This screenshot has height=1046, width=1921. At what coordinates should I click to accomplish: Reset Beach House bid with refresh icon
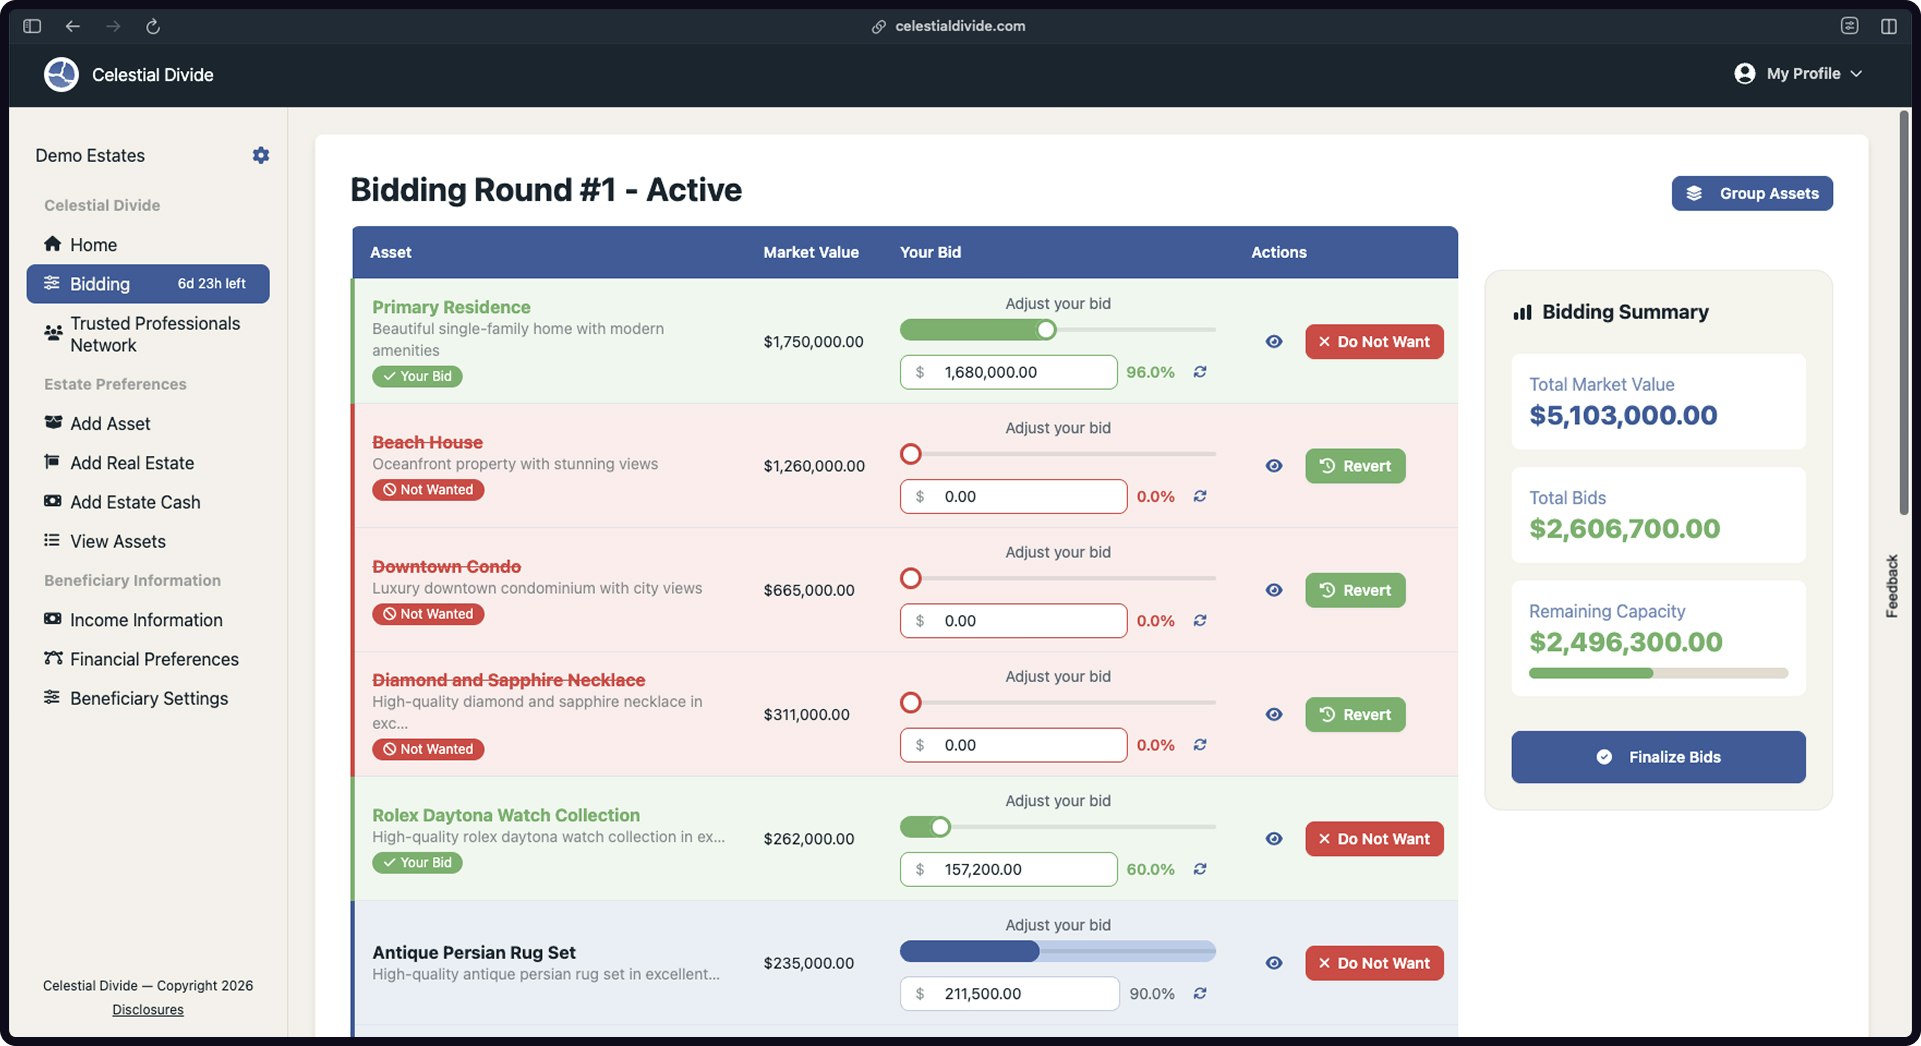(1200, 496)
